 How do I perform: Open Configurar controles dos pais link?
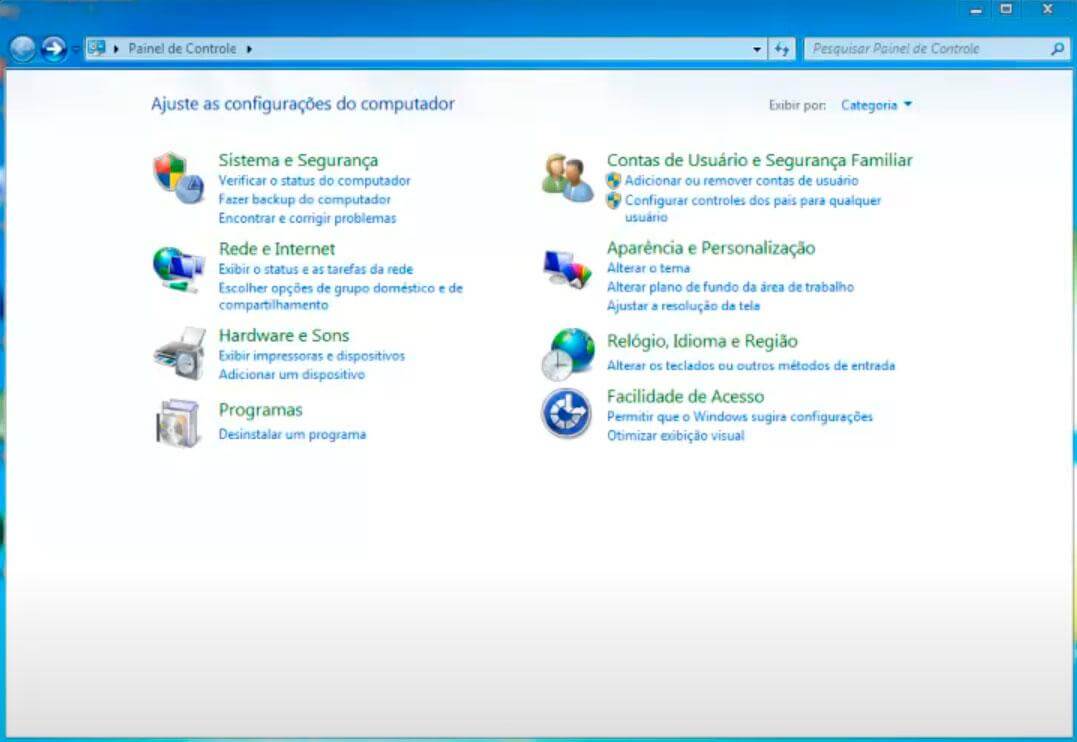coord(753,208)
